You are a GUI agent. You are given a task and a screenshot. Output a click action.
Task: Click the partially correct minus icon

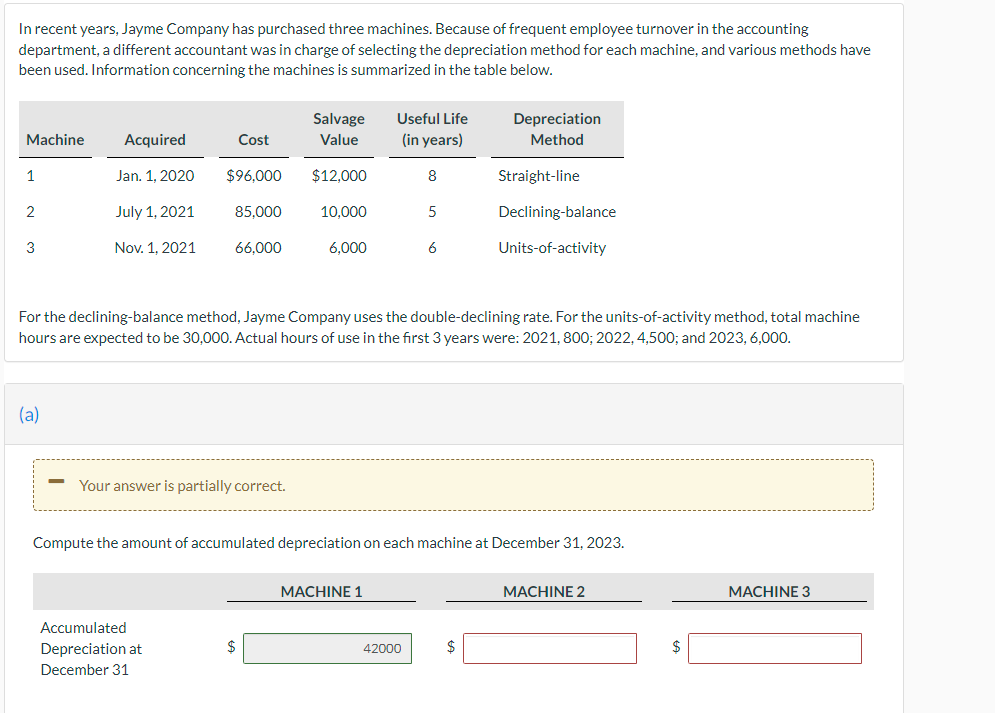pos(56,481)
